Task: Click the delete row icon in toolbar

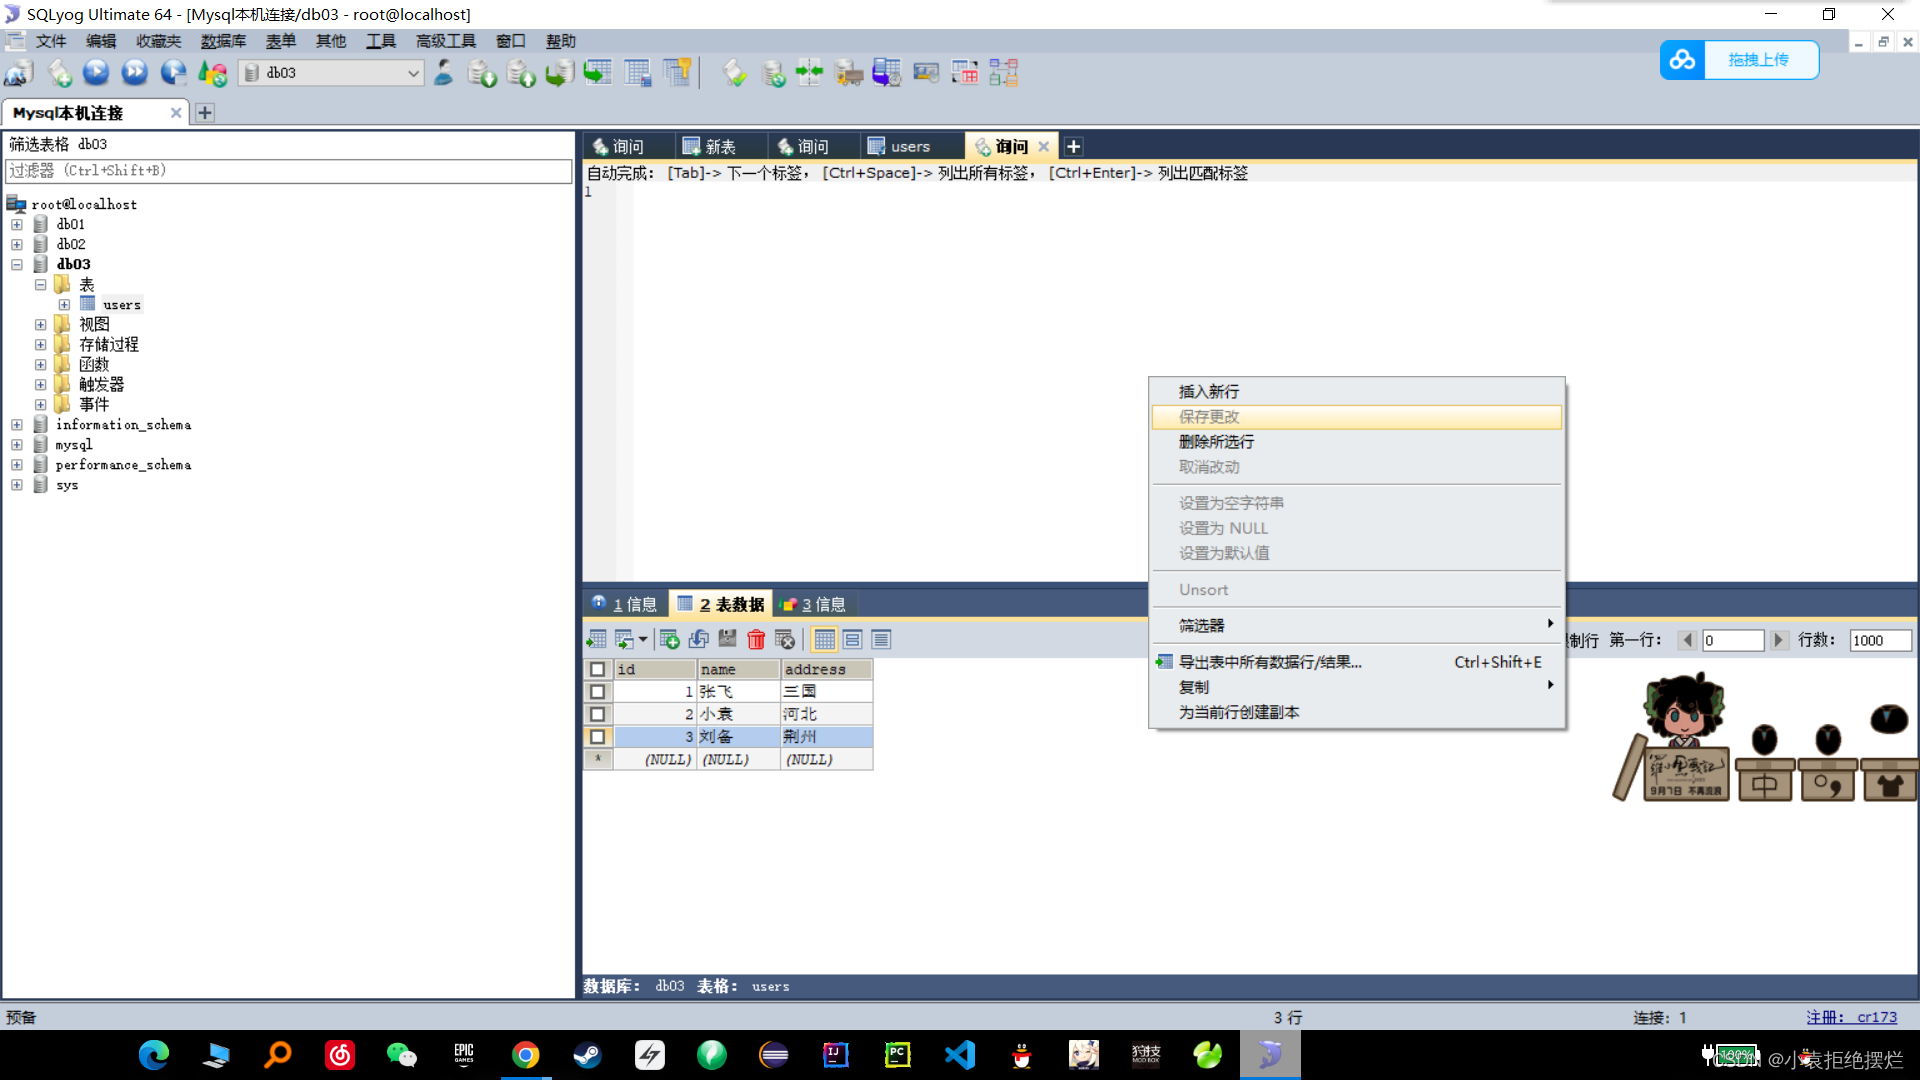Action: coord(754,640)
